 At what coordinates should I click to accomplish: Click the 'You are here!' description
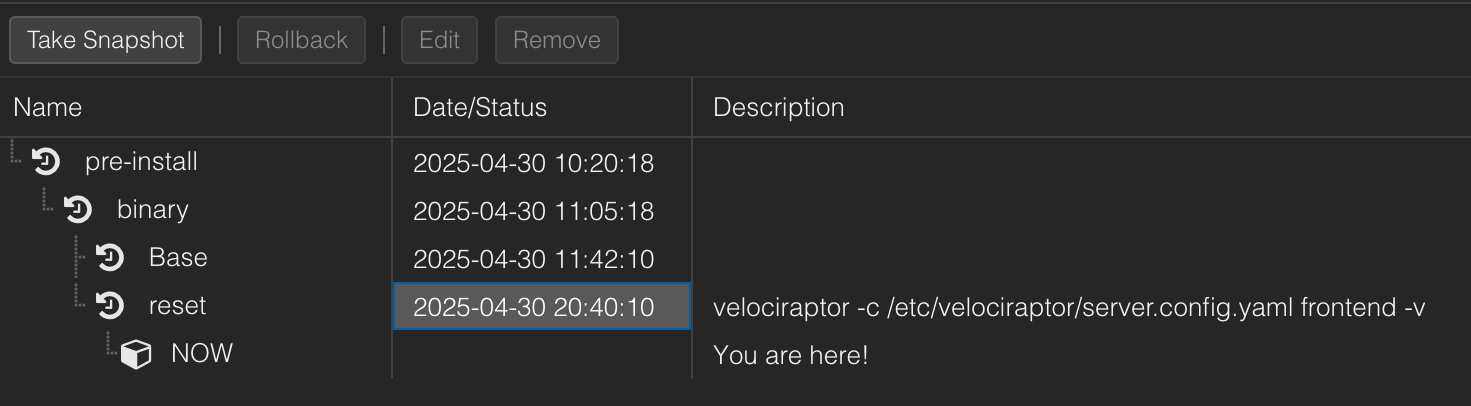click(x=790, y=355)
